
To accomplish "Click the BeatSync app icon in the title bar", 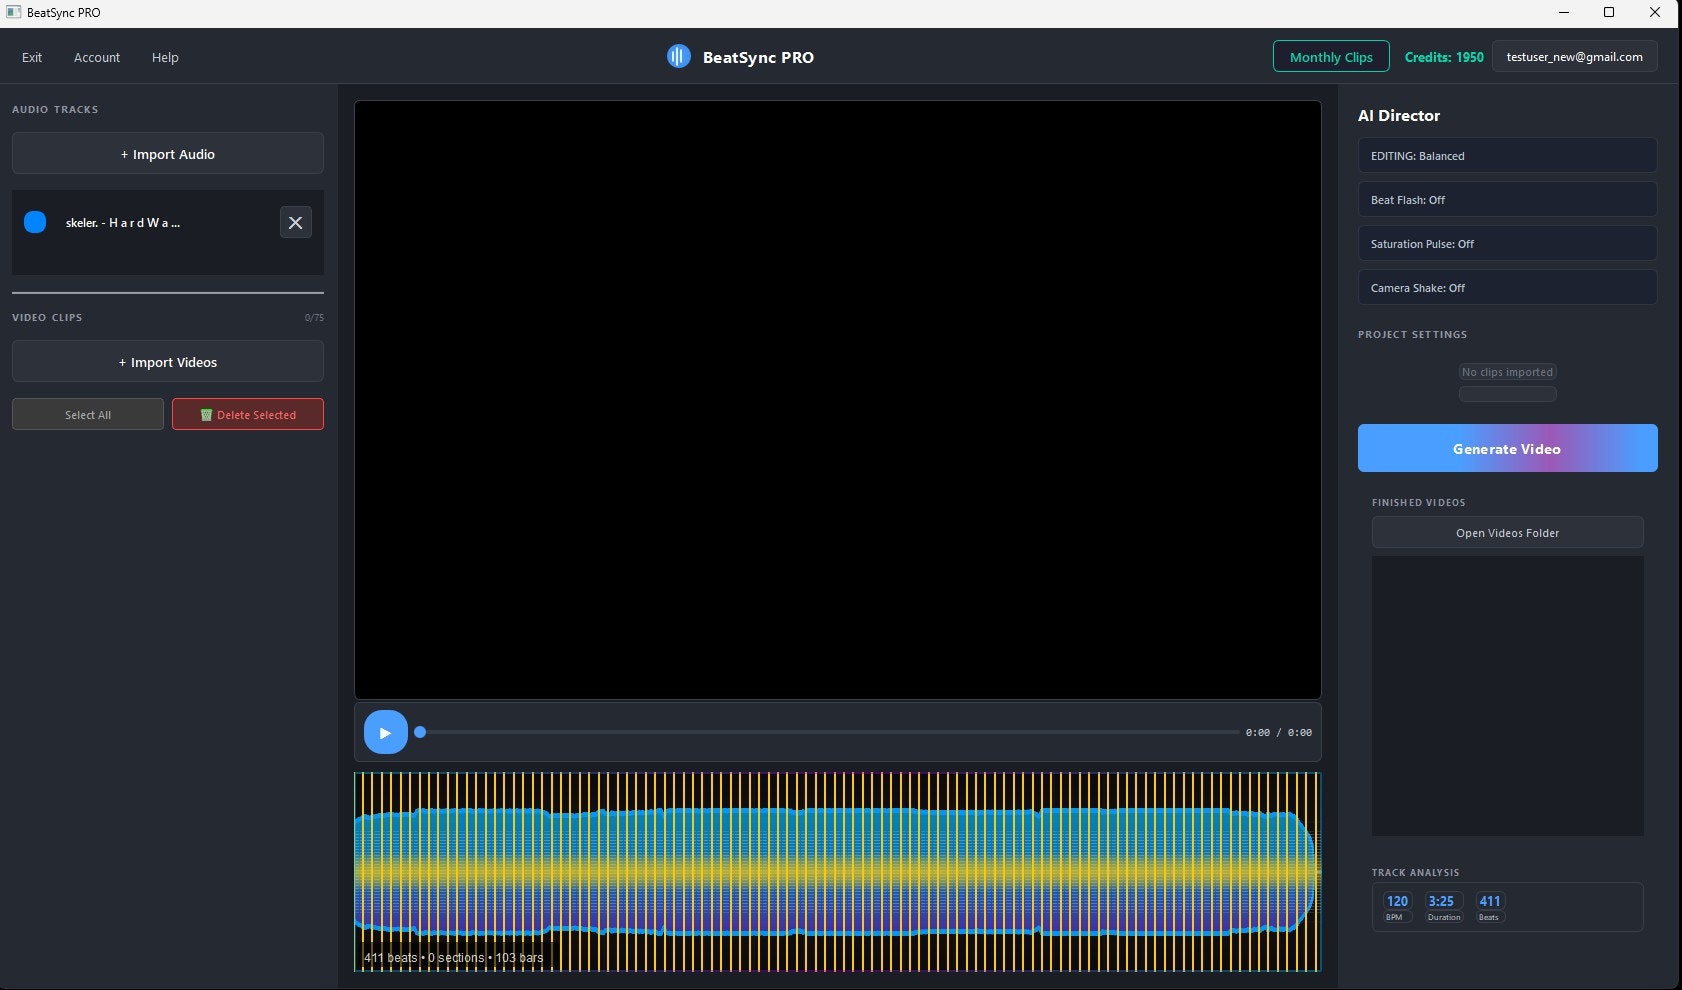I will tap(13, 12).
